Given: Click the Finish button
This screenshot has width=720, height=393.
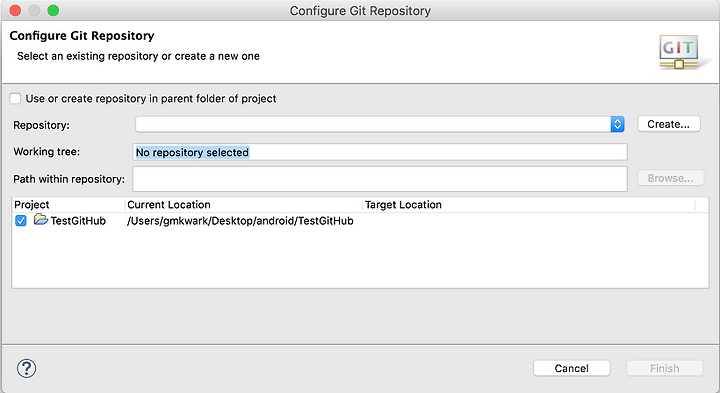Looking at the screenshot, I should (x=664, y=368).
